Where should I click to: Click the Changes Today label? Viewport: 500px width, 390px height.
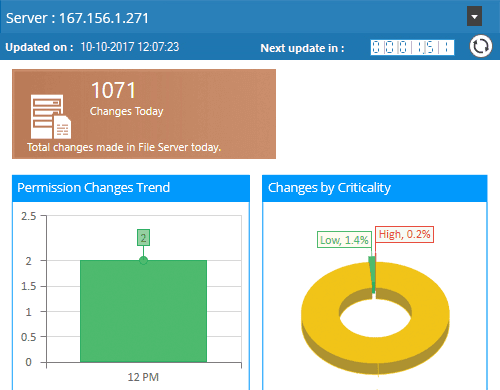[126, 111]
